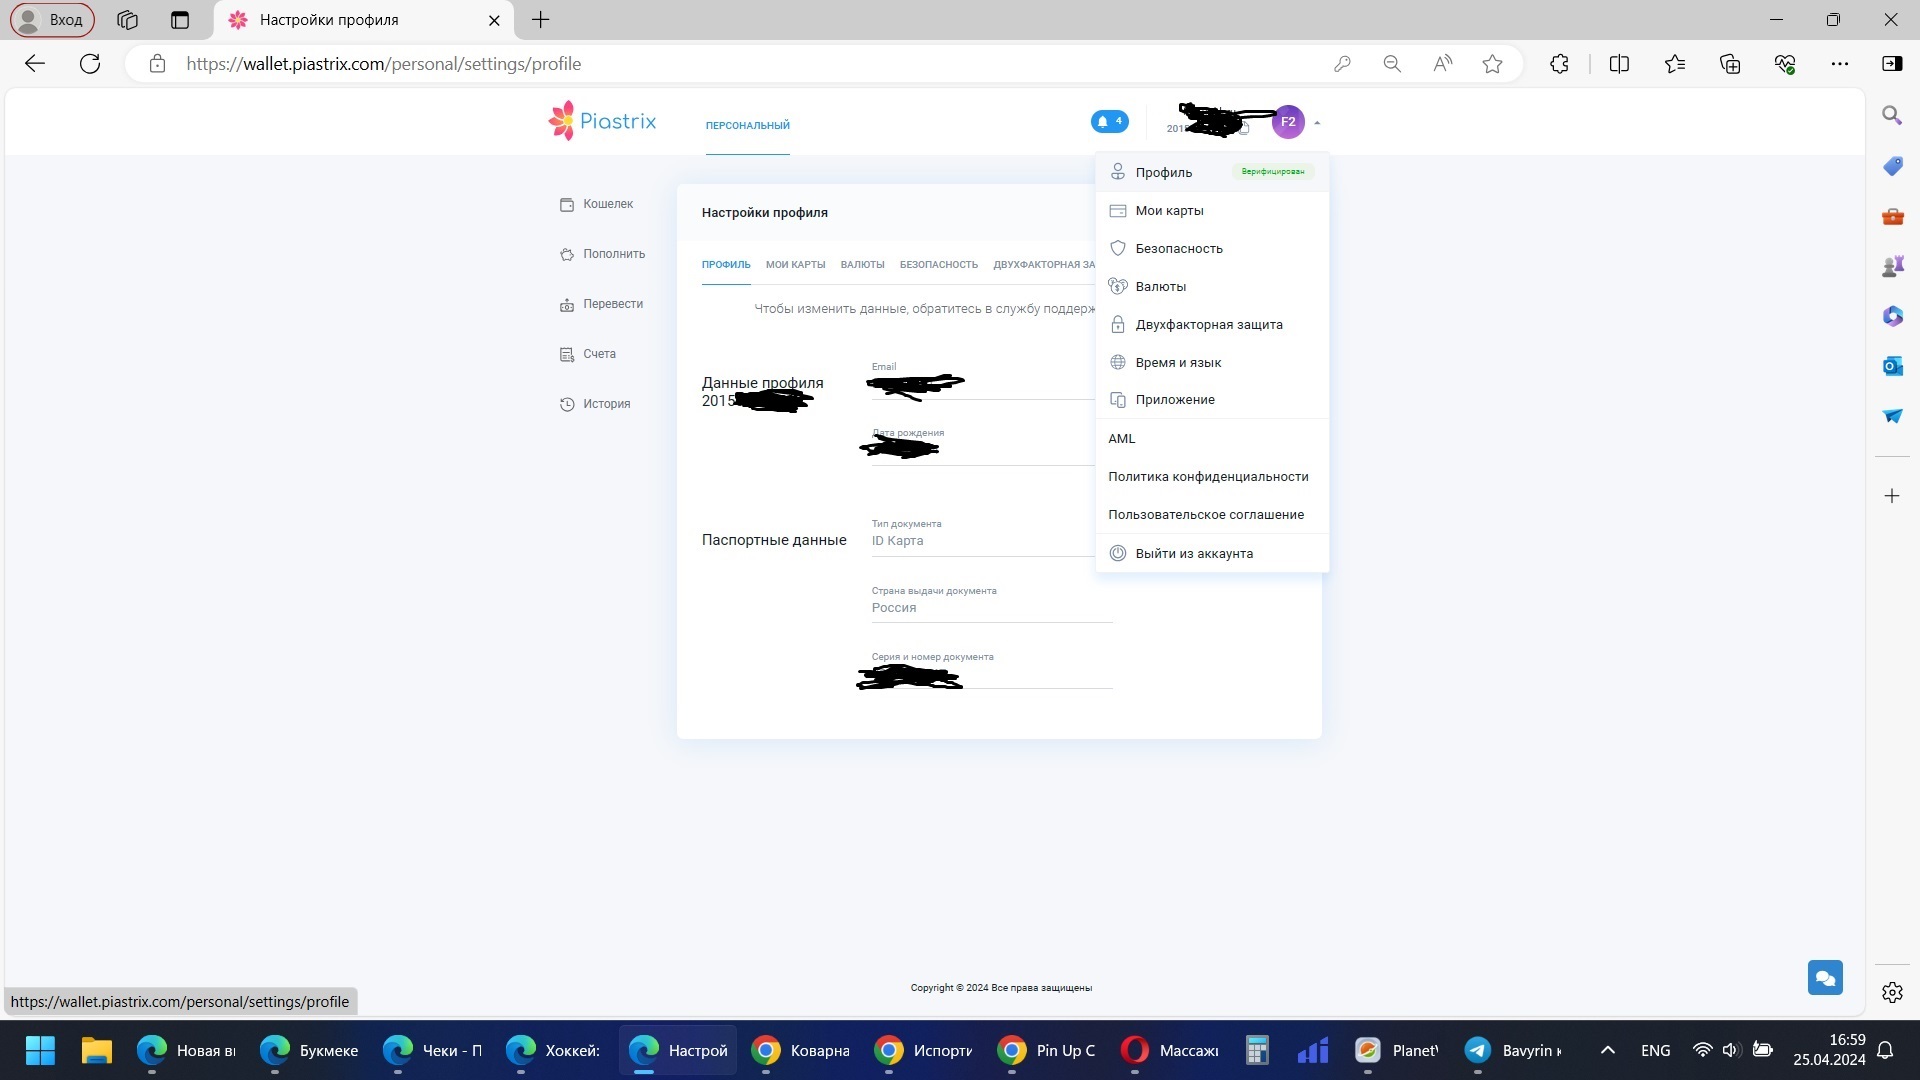
Task: Open the vertical tabs actions menu icon
Action: click(180, 19)
